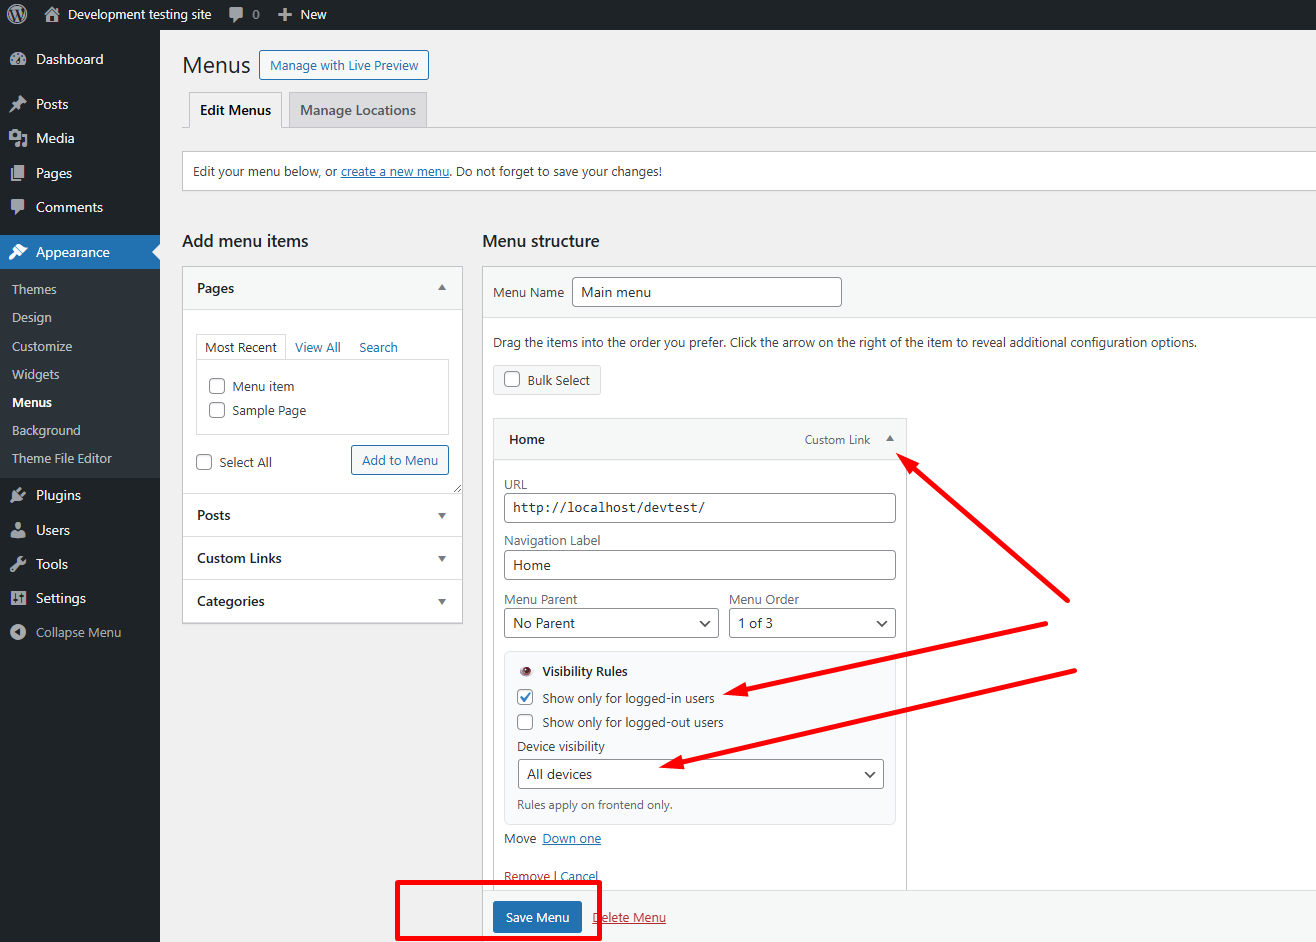This screenshot has height=942, width=1316.
Task: Click the Users person icon
Action: pos(18,530)
